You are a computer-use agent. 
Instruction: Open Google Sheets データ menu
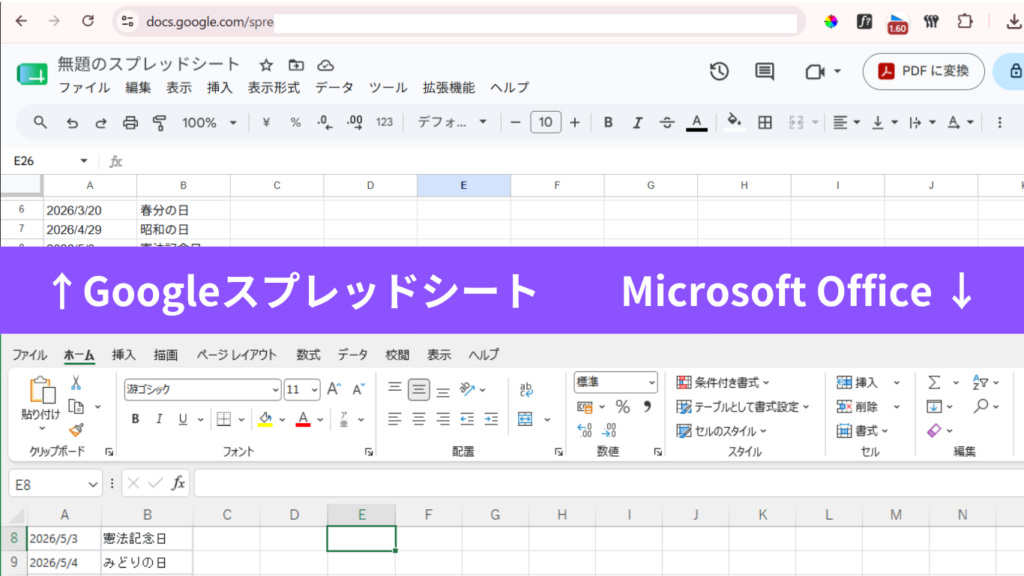(334, 88)
